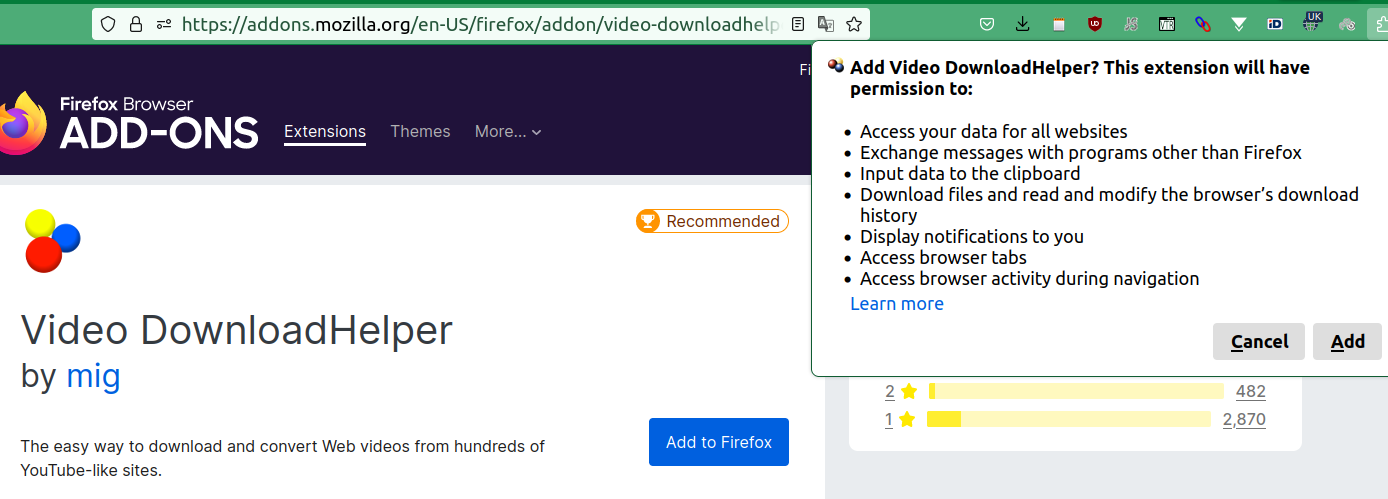Open the tracking protection shield icon
The height and width of the screenshot is (499, 1388).
tap(108, 24)
